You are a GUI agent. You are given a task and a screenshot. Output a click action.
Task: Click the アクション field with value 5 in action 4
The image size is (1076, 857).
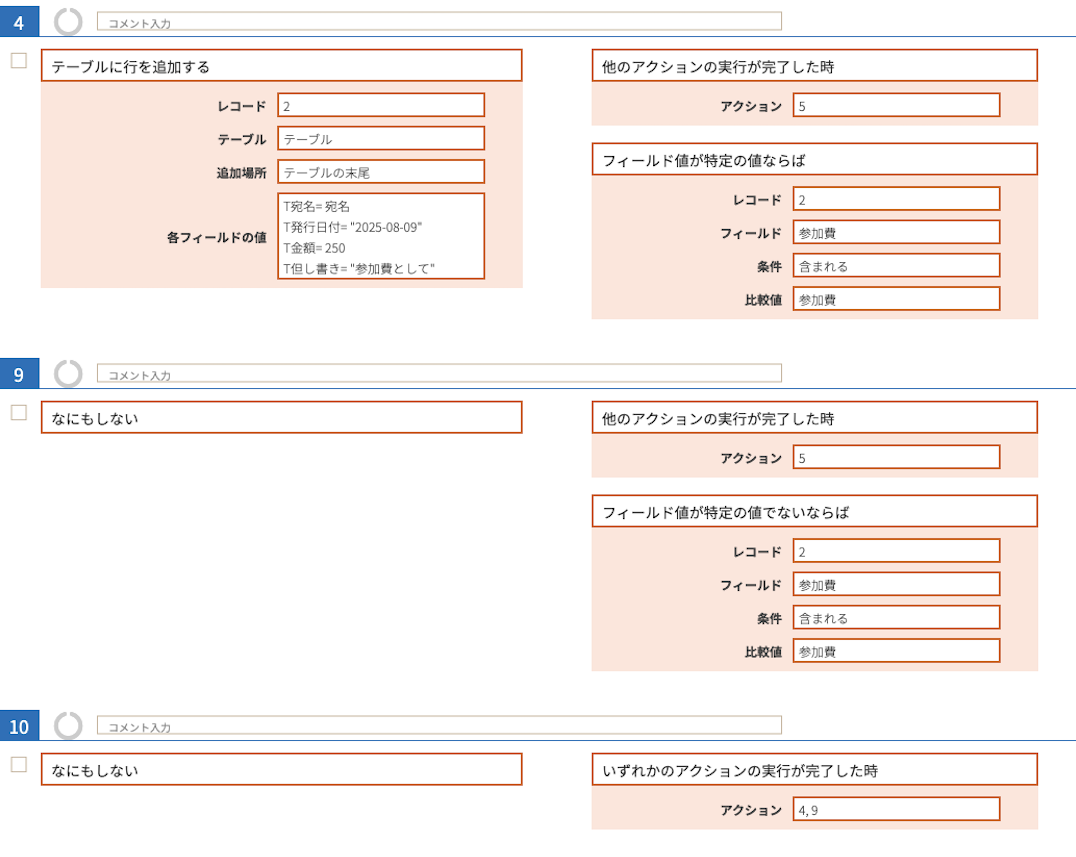pyautogui.click(x=896, y=106)
